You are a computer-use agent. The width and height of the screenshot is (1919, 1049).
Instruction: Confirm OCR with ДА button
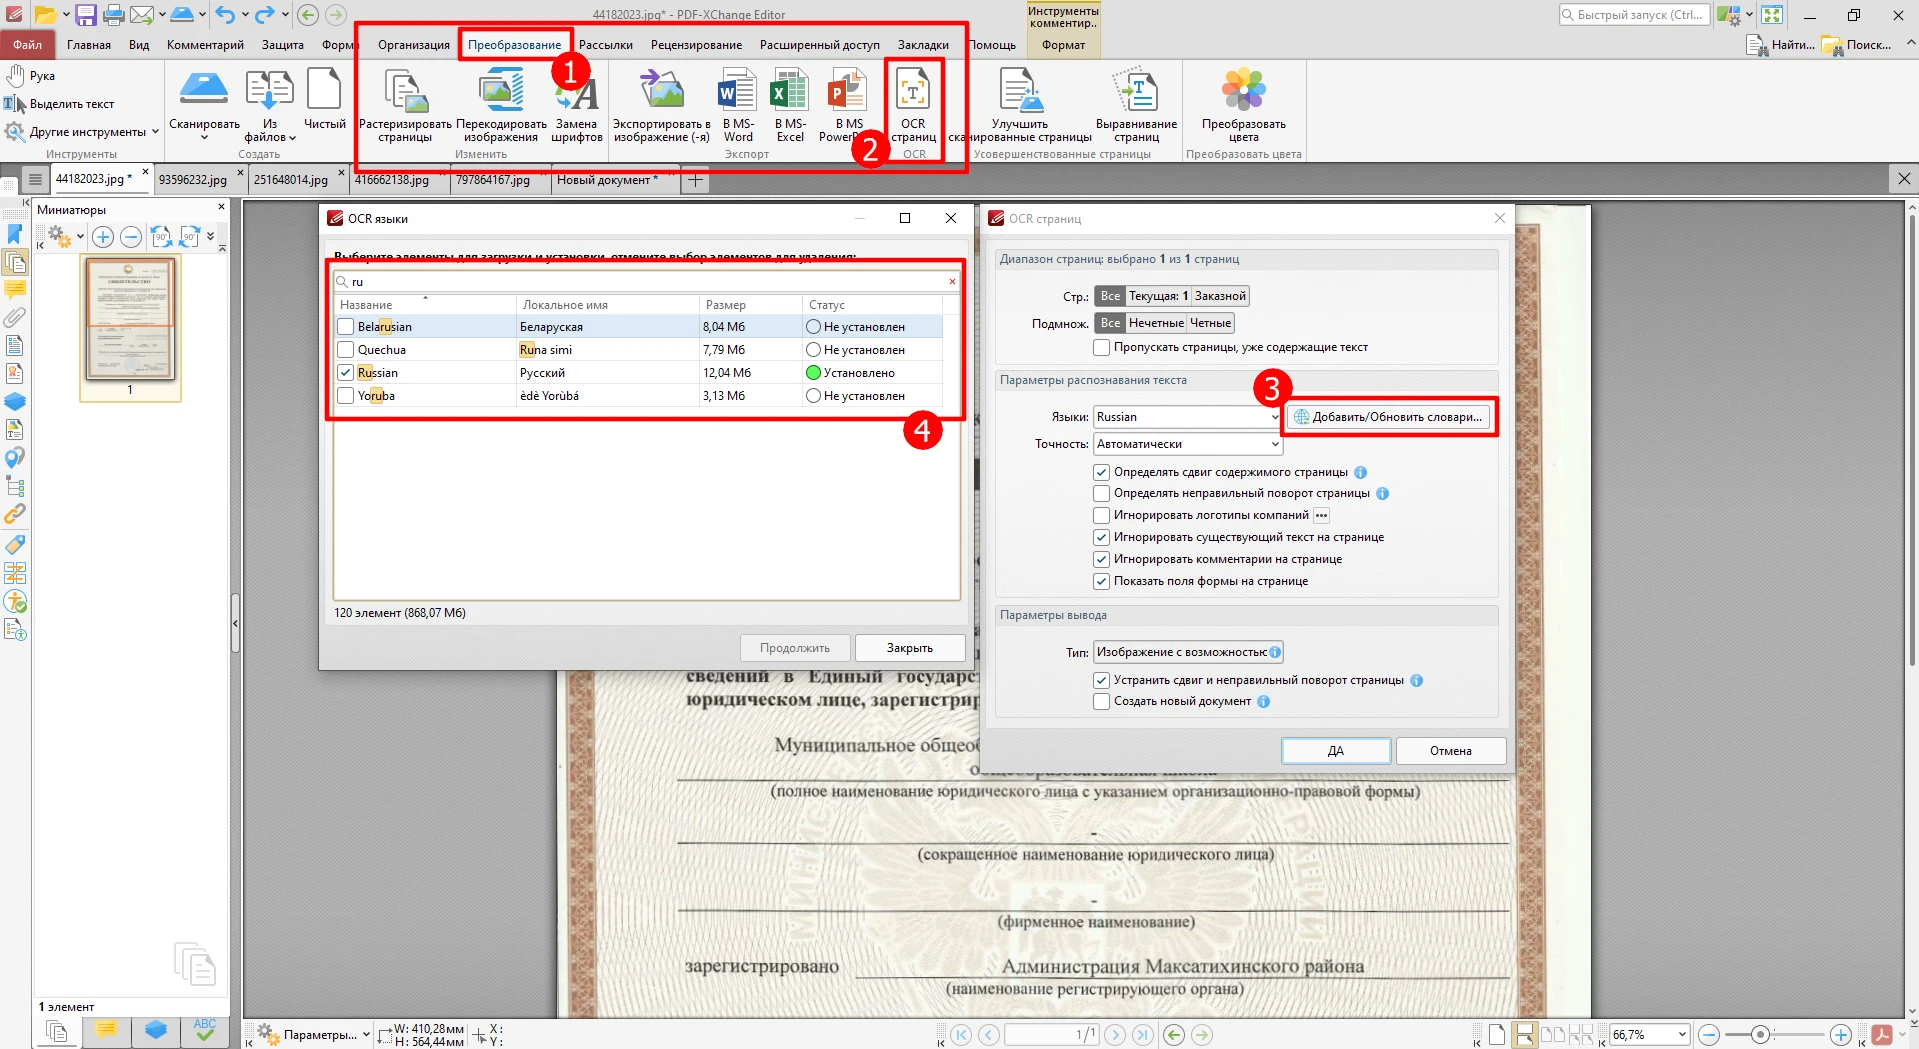pos(1336,751)
